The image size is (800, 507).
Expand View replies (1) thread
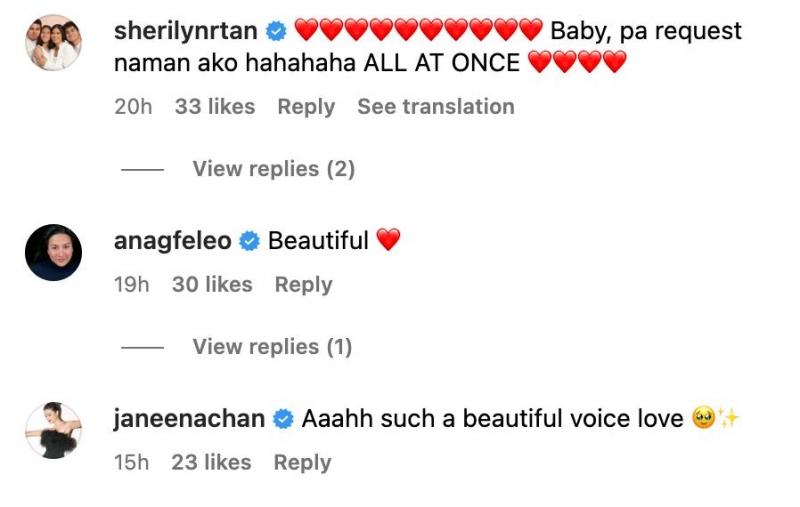click(272, 347)
